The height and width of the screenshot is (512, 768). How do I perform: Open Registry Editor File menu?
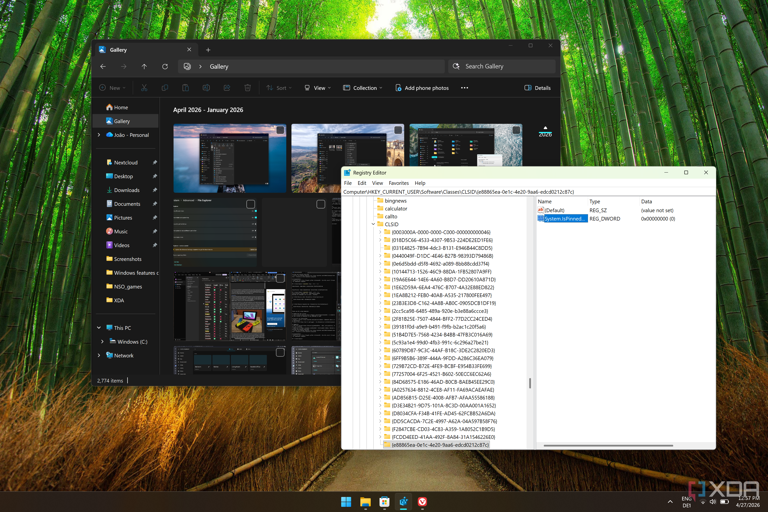coord(348,183)
